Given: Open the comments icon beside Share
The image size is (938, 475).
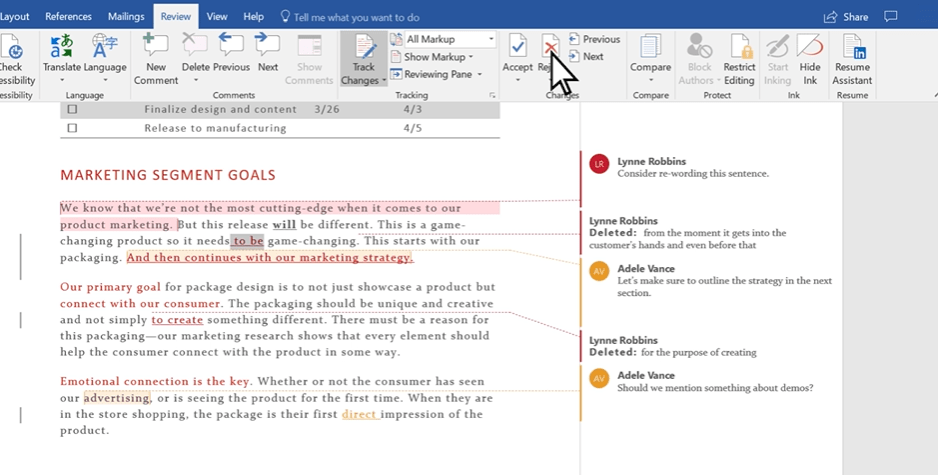Looking at the screenshot, I should (x=891, y=17).
